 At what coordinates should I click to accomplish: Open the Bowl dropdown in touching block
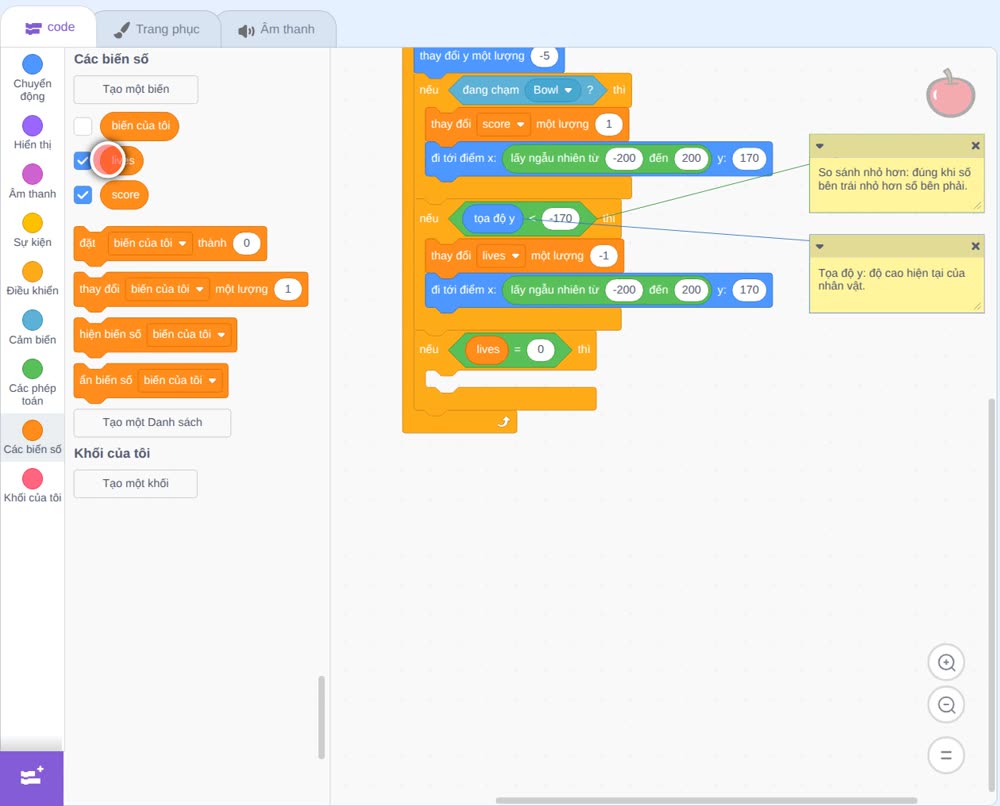tap(552, 90)
